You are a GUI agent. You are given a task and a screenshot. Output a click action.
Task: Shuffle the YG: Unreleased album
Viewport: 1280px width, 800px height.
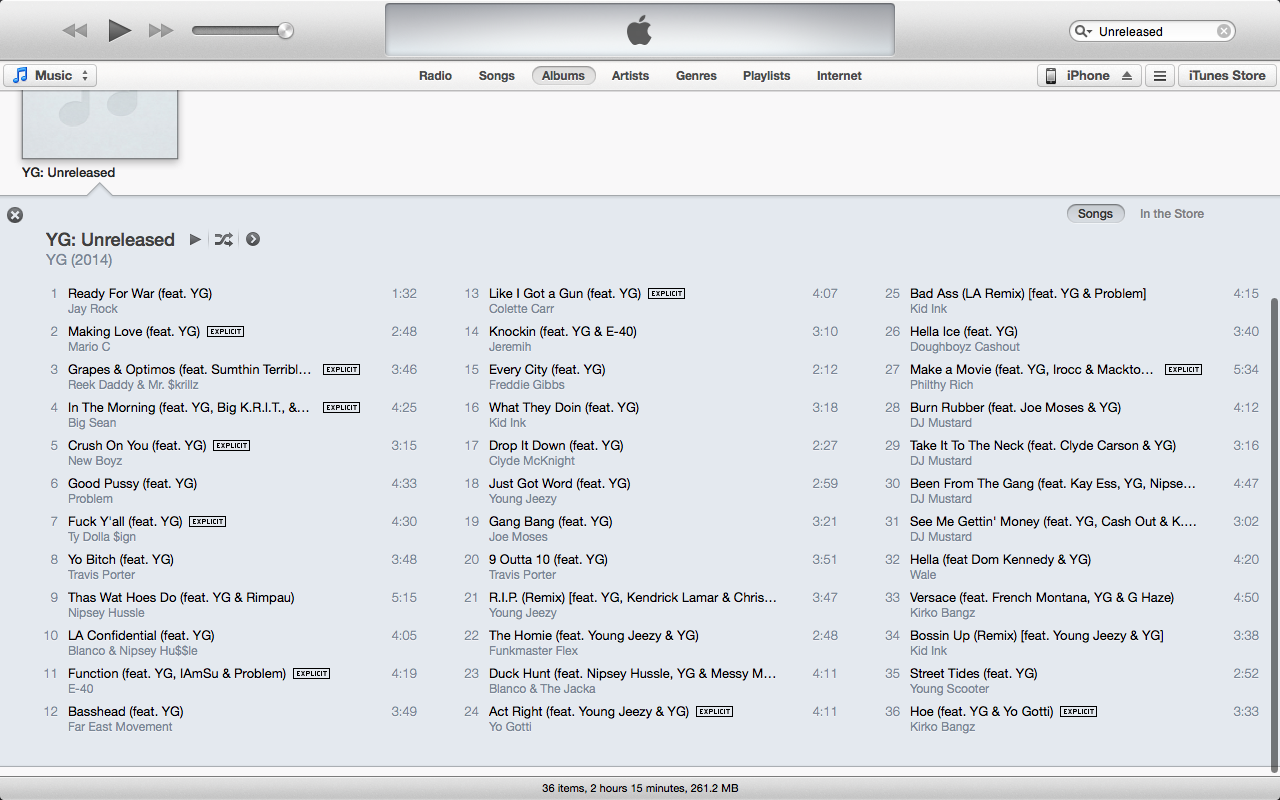tap(224, 239)
